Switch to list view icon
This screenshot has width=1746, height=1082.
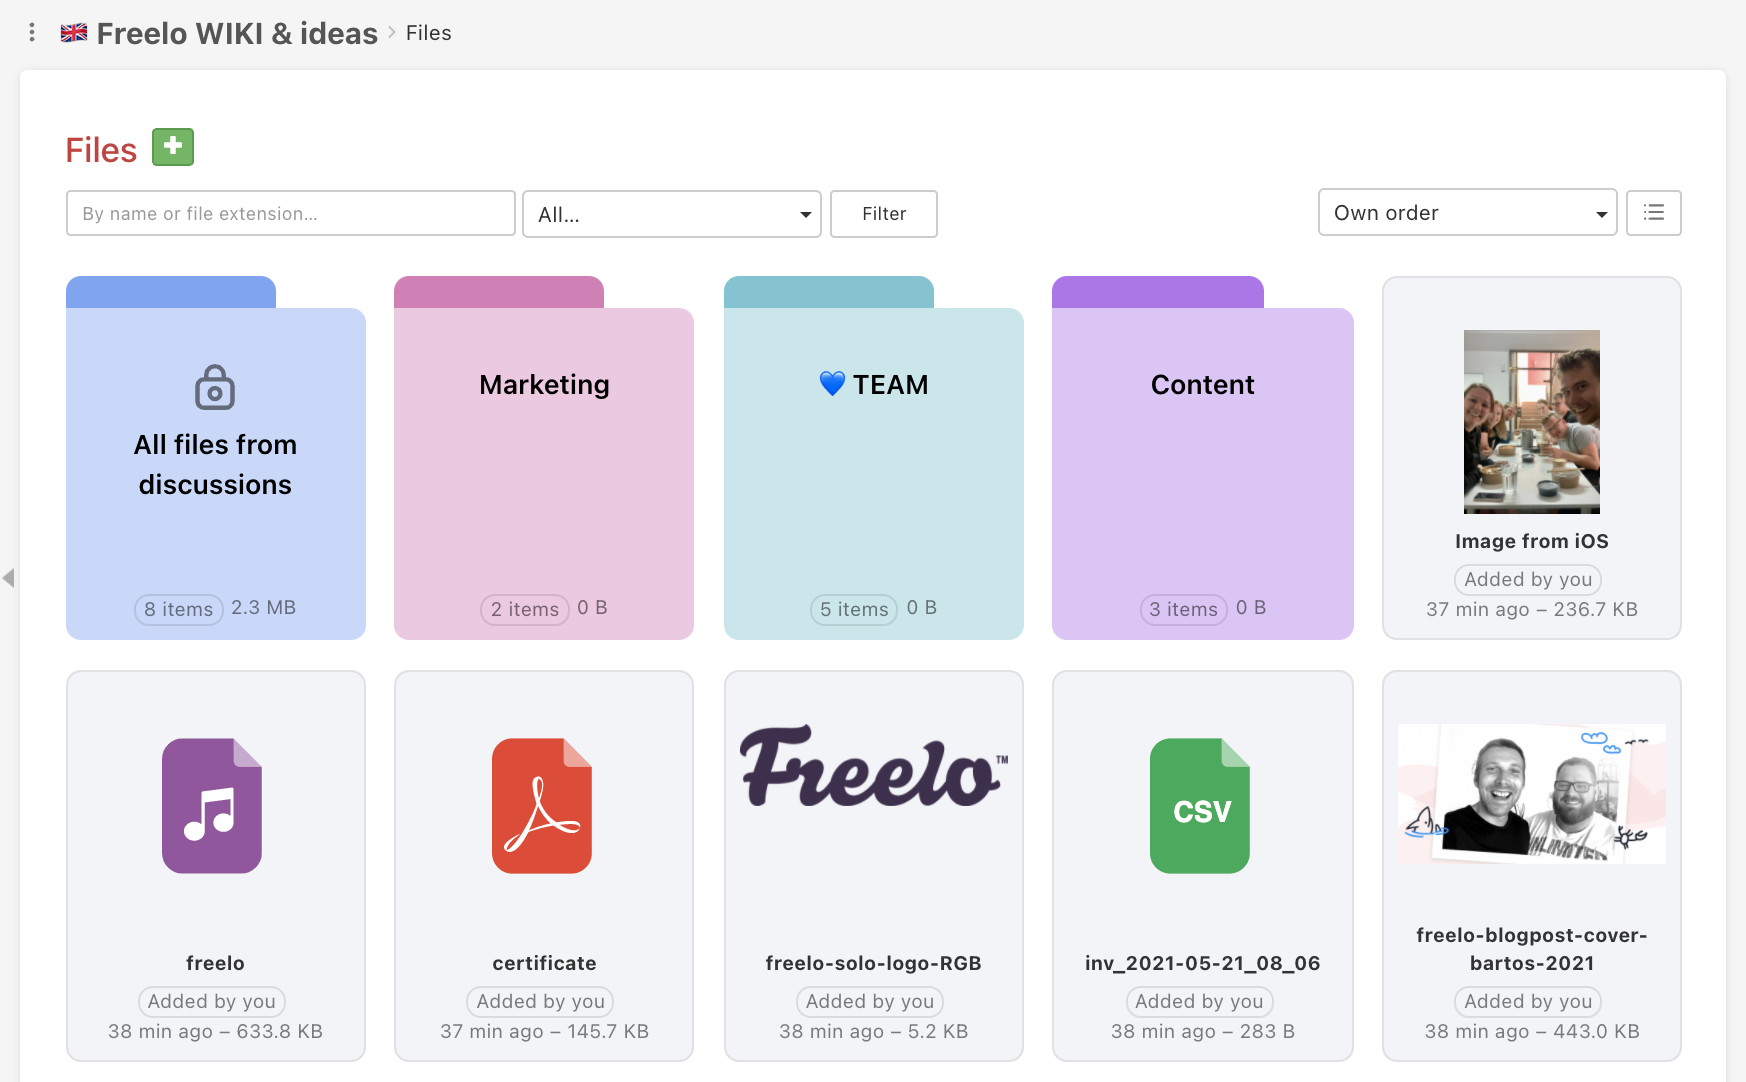click(1654, 213)
